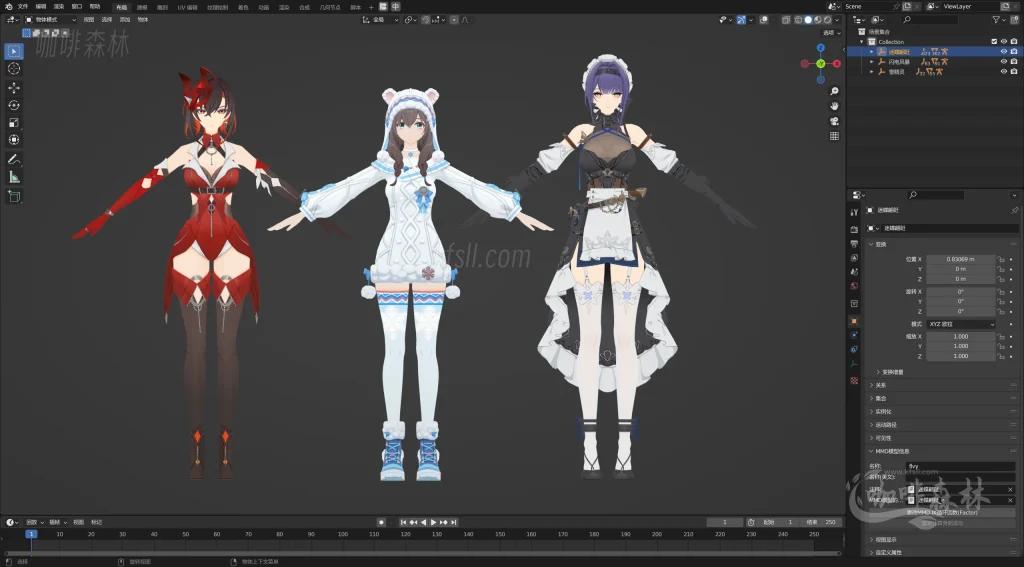
Task: Hide Collection using its eye icon
Action: tap(1004, 41)
